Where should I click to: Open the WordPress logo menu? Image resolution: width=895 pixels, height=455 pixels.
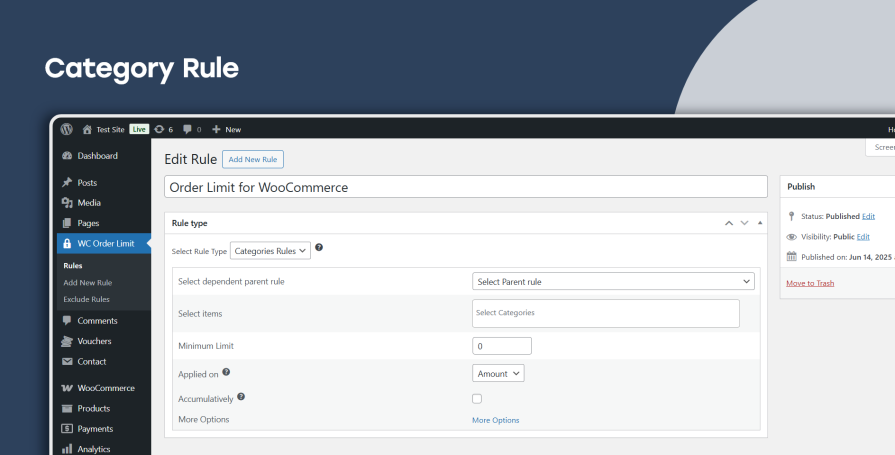pyautogui.click(x=67, y=130)
